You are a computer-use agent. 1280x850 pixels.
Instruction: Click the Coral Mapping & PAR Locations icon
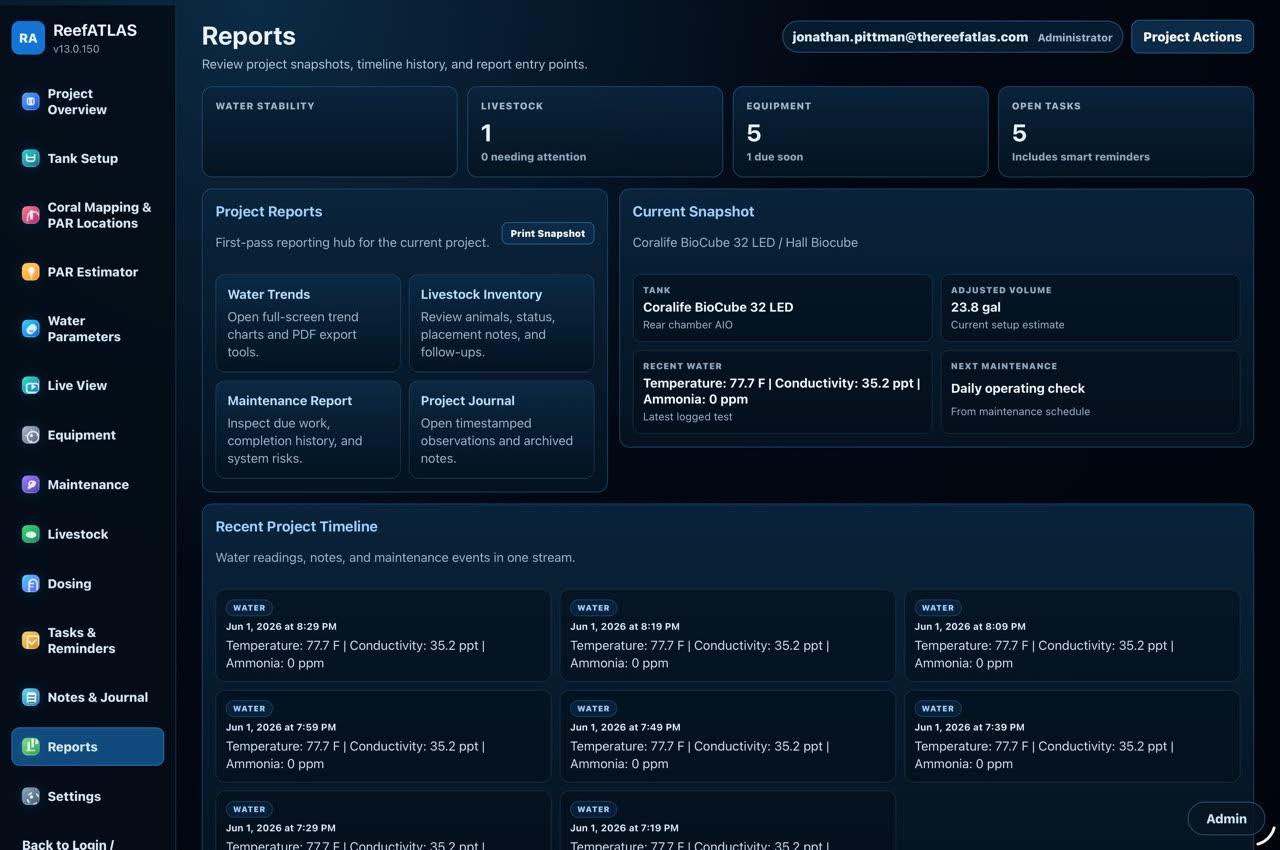pyautogui.click(x=31, y=215)
